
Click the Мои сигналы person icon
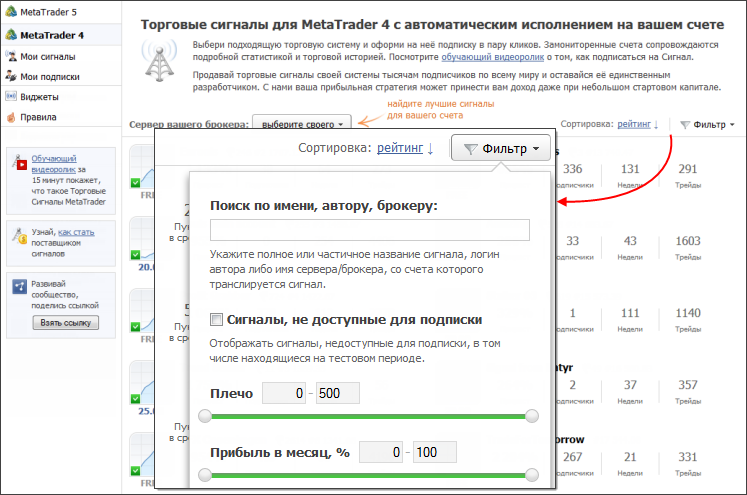11,56
